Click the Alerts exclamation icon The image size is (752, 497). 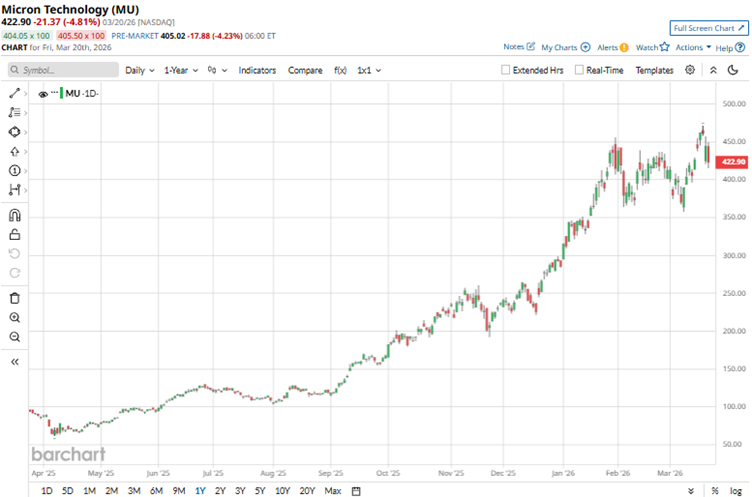click(x=624, y=47)
